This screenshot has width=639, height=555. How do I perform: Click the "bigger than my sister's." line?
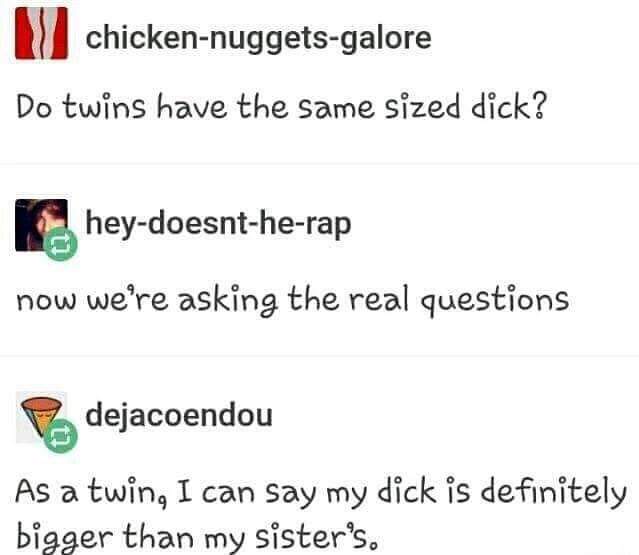[x=197, y=538]
